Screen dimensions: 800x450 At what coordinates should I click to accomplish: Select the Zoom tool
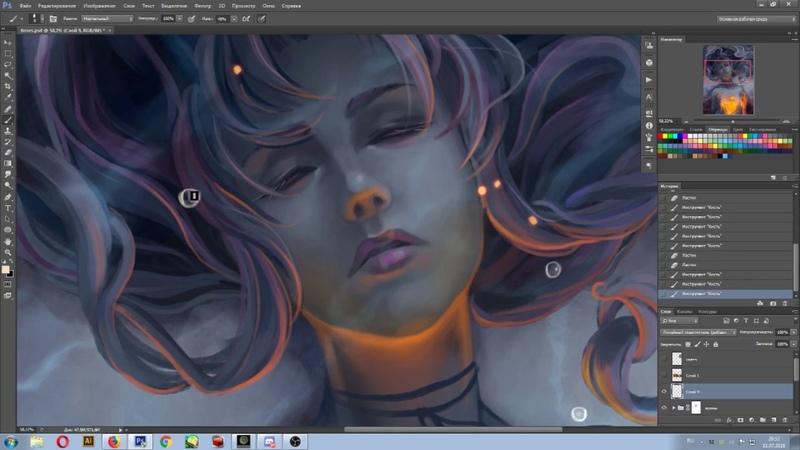8,252
